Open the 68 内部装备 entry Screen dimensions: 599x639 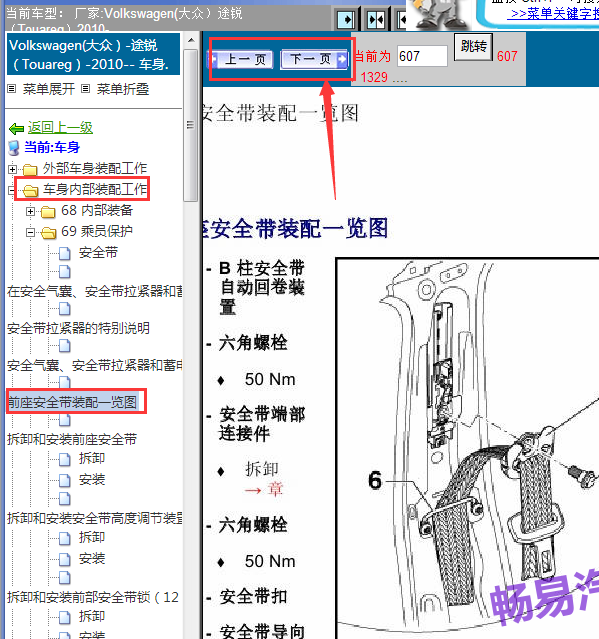point(97,210)
